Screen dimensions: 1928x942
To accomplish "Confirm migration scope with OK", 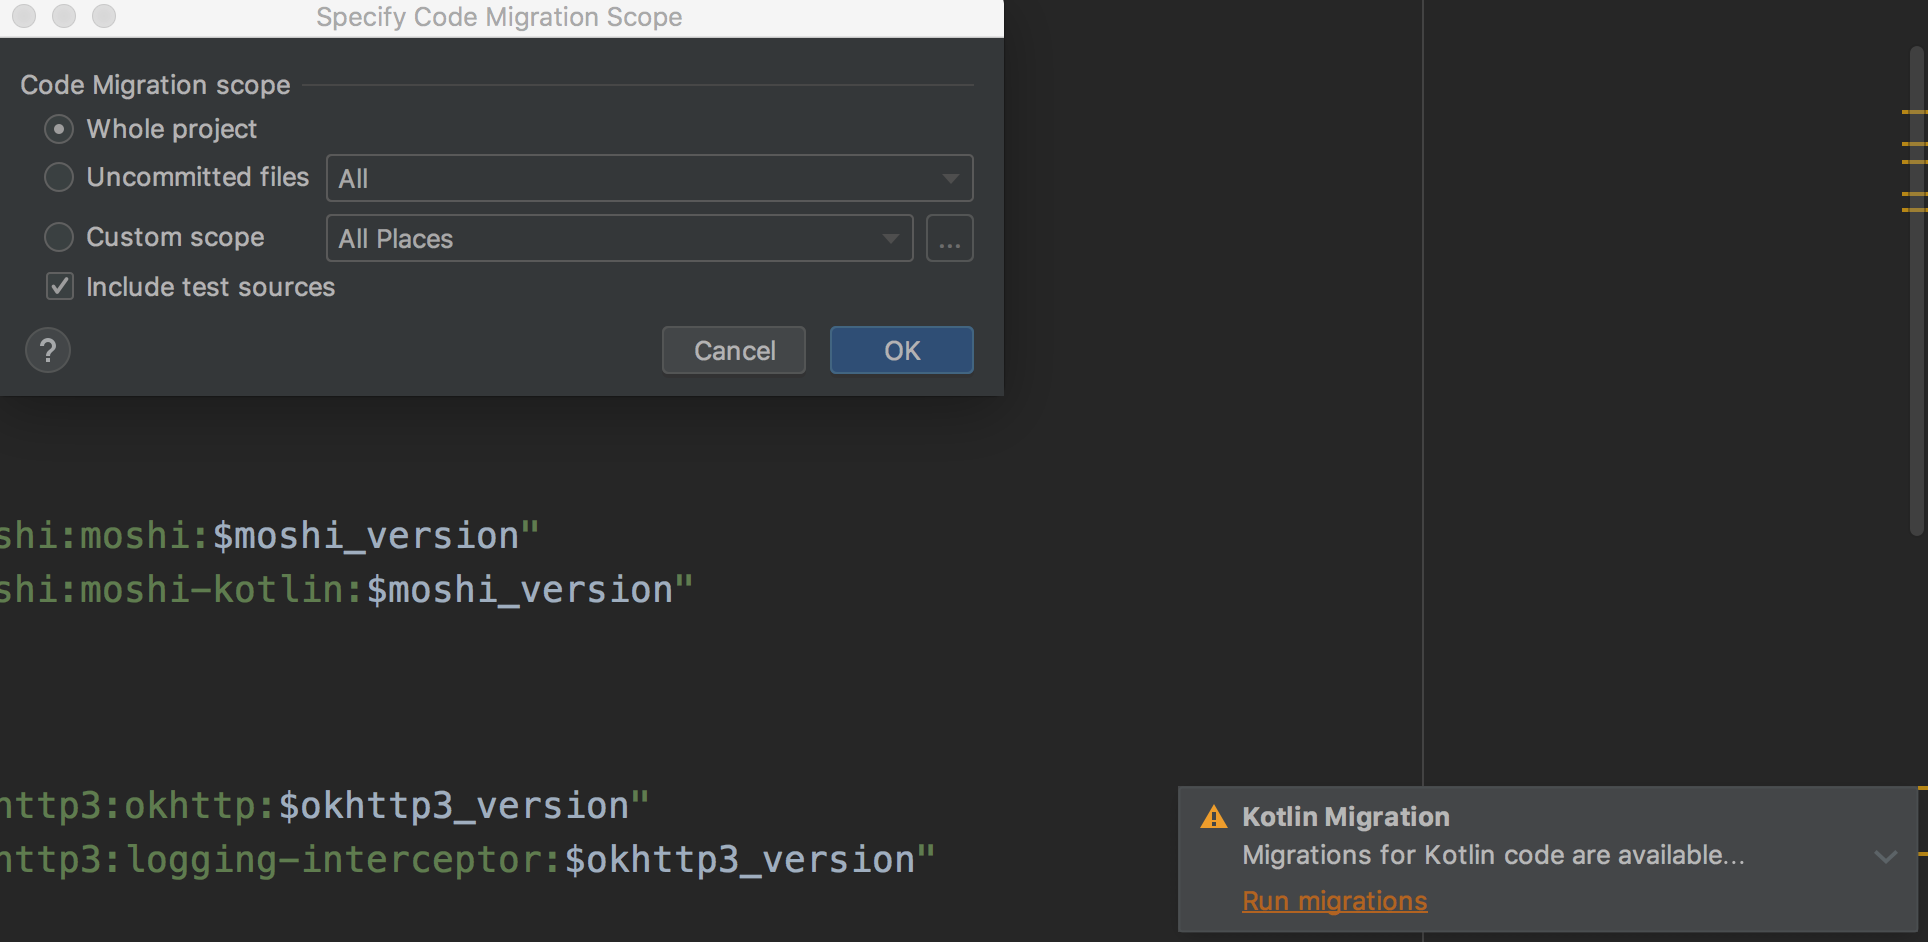I will pos(901,351).
